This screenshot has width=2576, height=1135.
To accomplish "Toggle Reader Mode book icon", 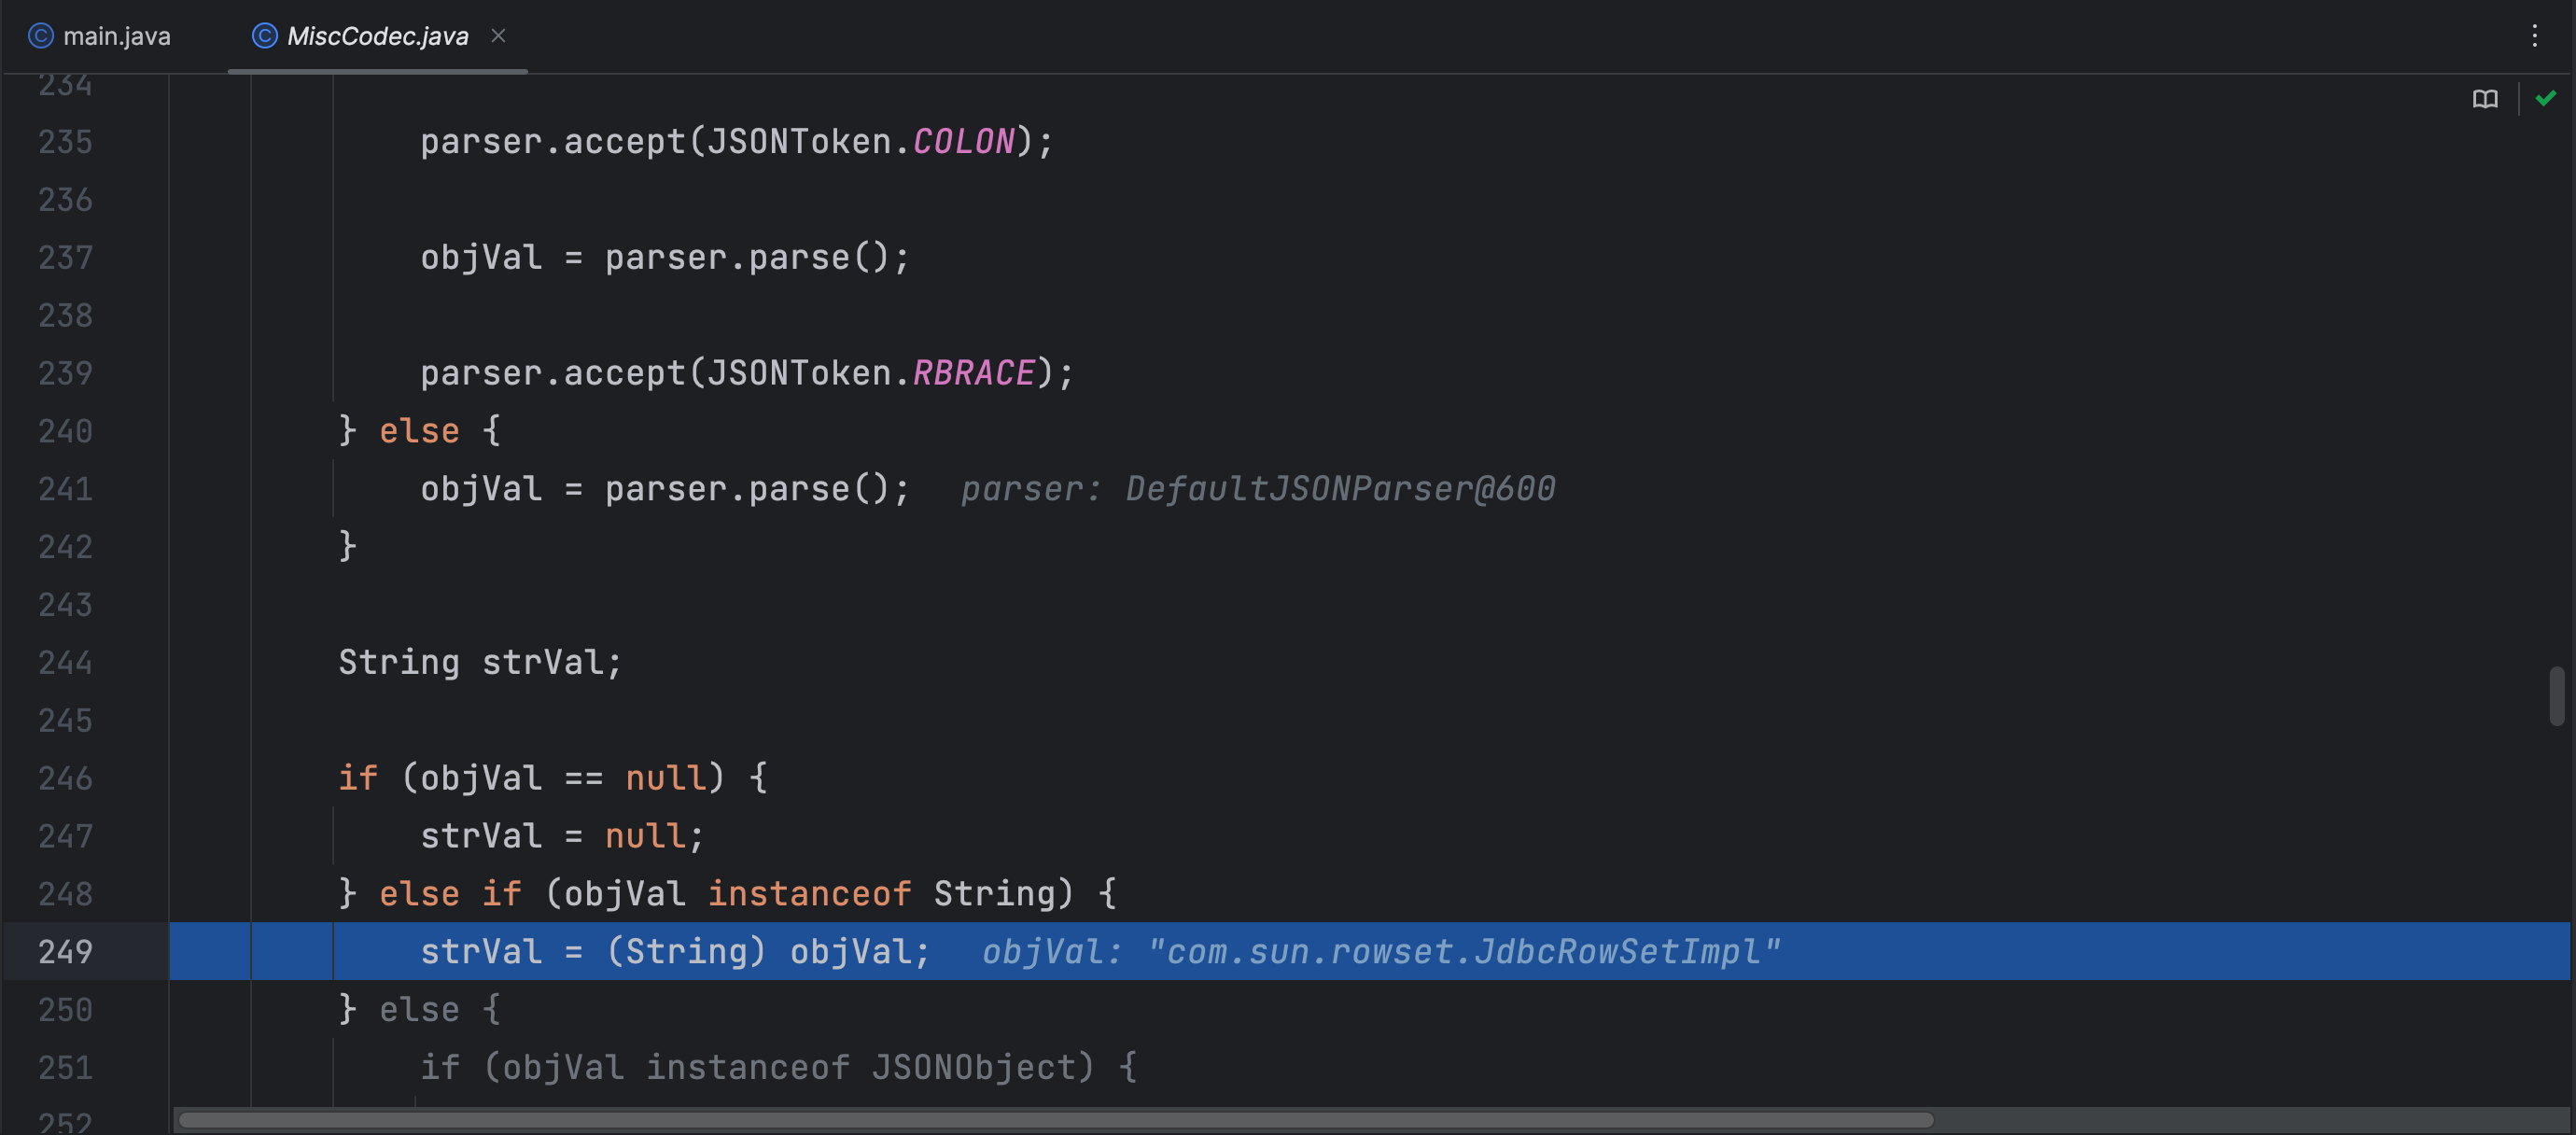I will click(x=2484, y=99).
